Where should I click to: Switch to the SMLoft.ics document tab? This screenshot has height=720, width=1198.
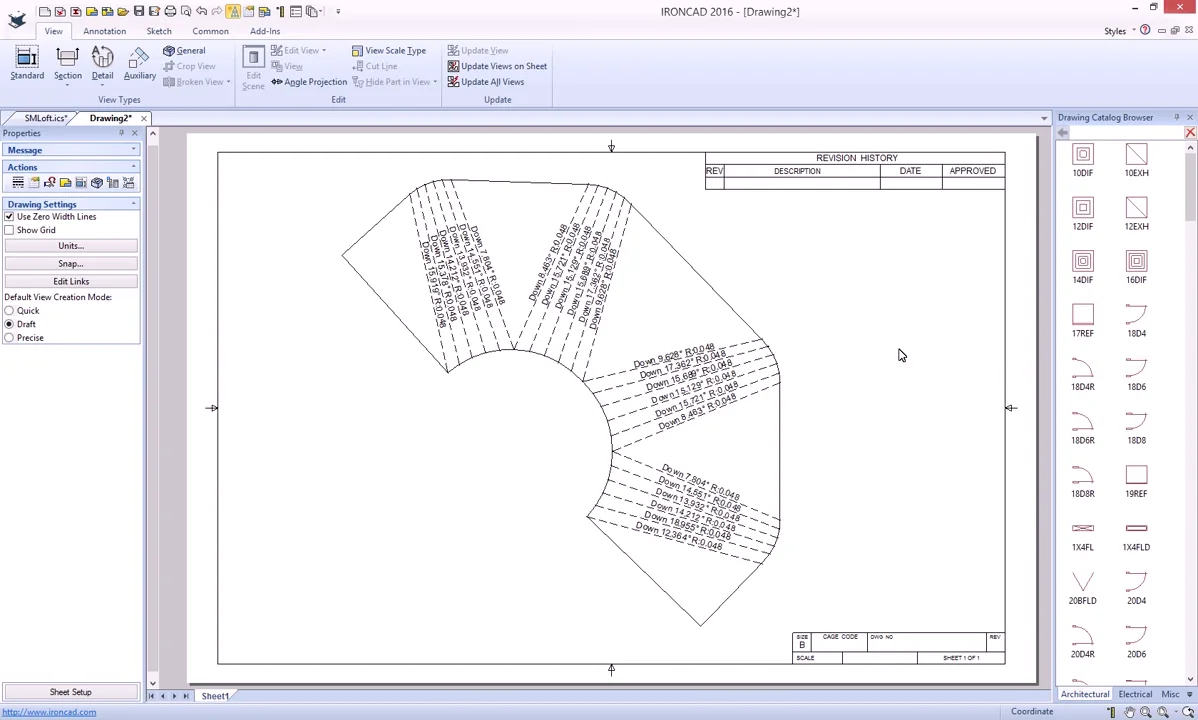[x=45, y=118]
